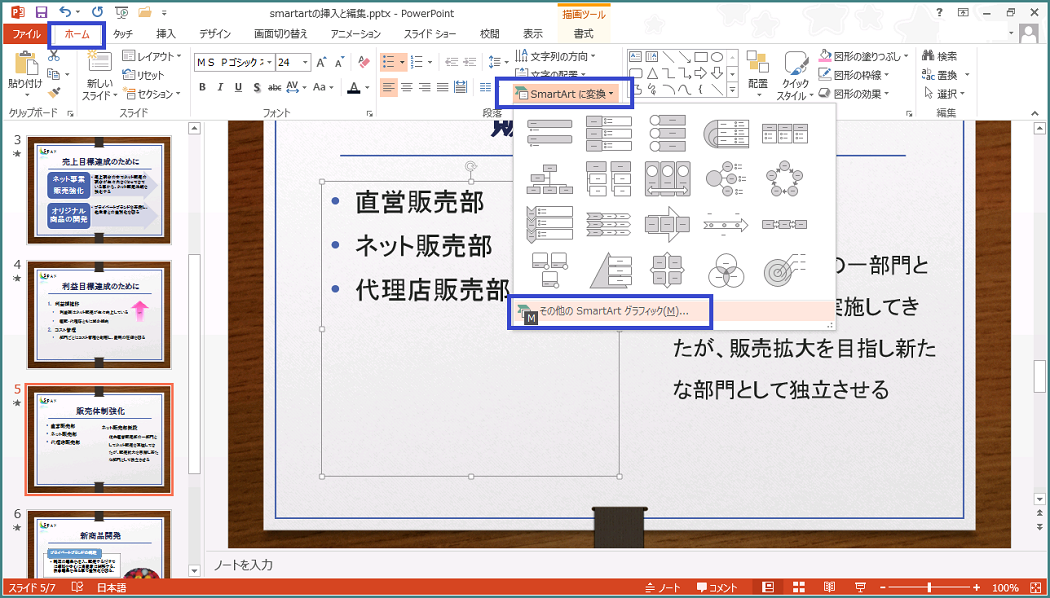Click the Cut scissors icon
The height and width of the screenshot is (598, 1050).
[54, 57]
